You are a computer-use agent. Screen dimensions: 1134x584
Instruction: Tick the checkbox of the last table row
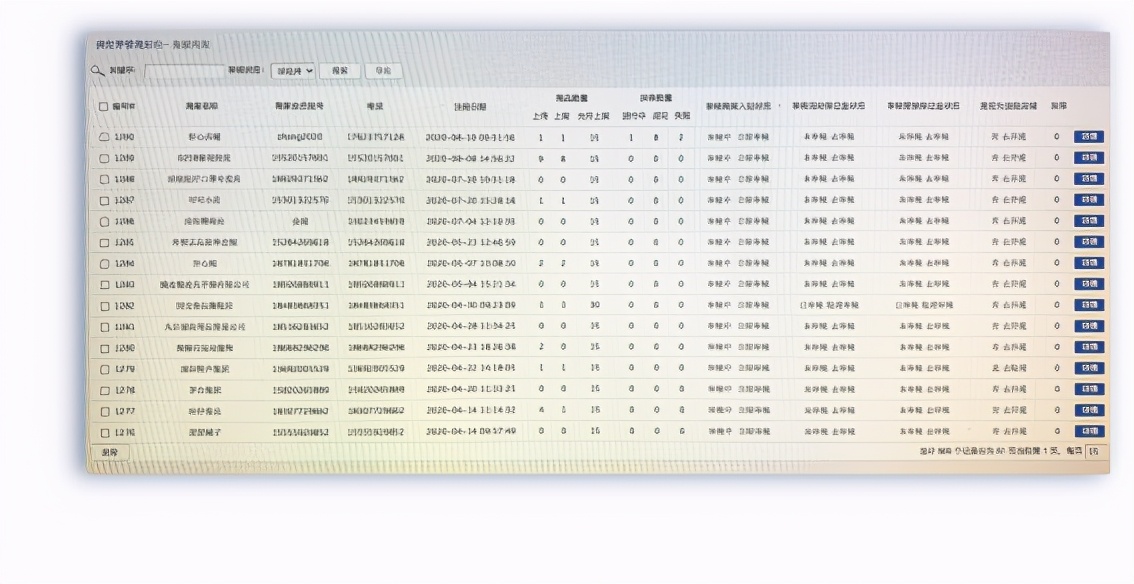(x=105, y=433)
